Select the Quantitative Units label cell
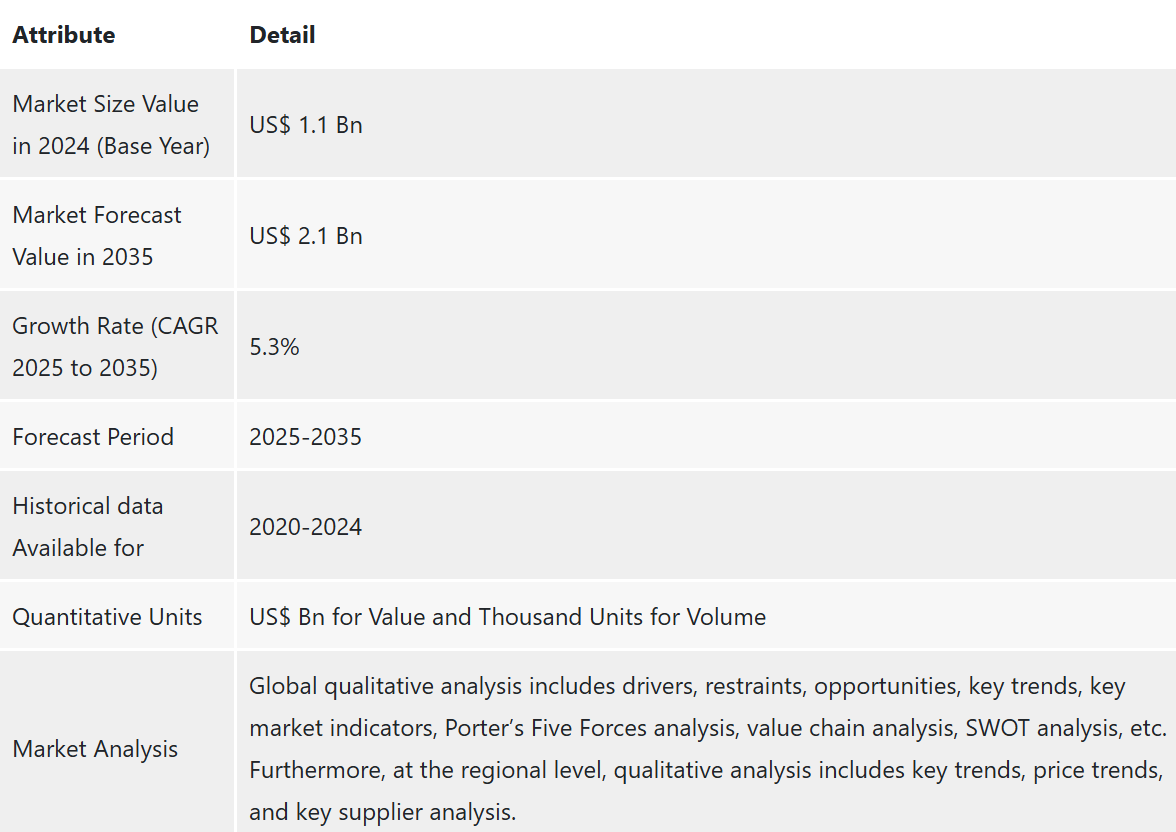1176x832 pixels. click(117, 617)
